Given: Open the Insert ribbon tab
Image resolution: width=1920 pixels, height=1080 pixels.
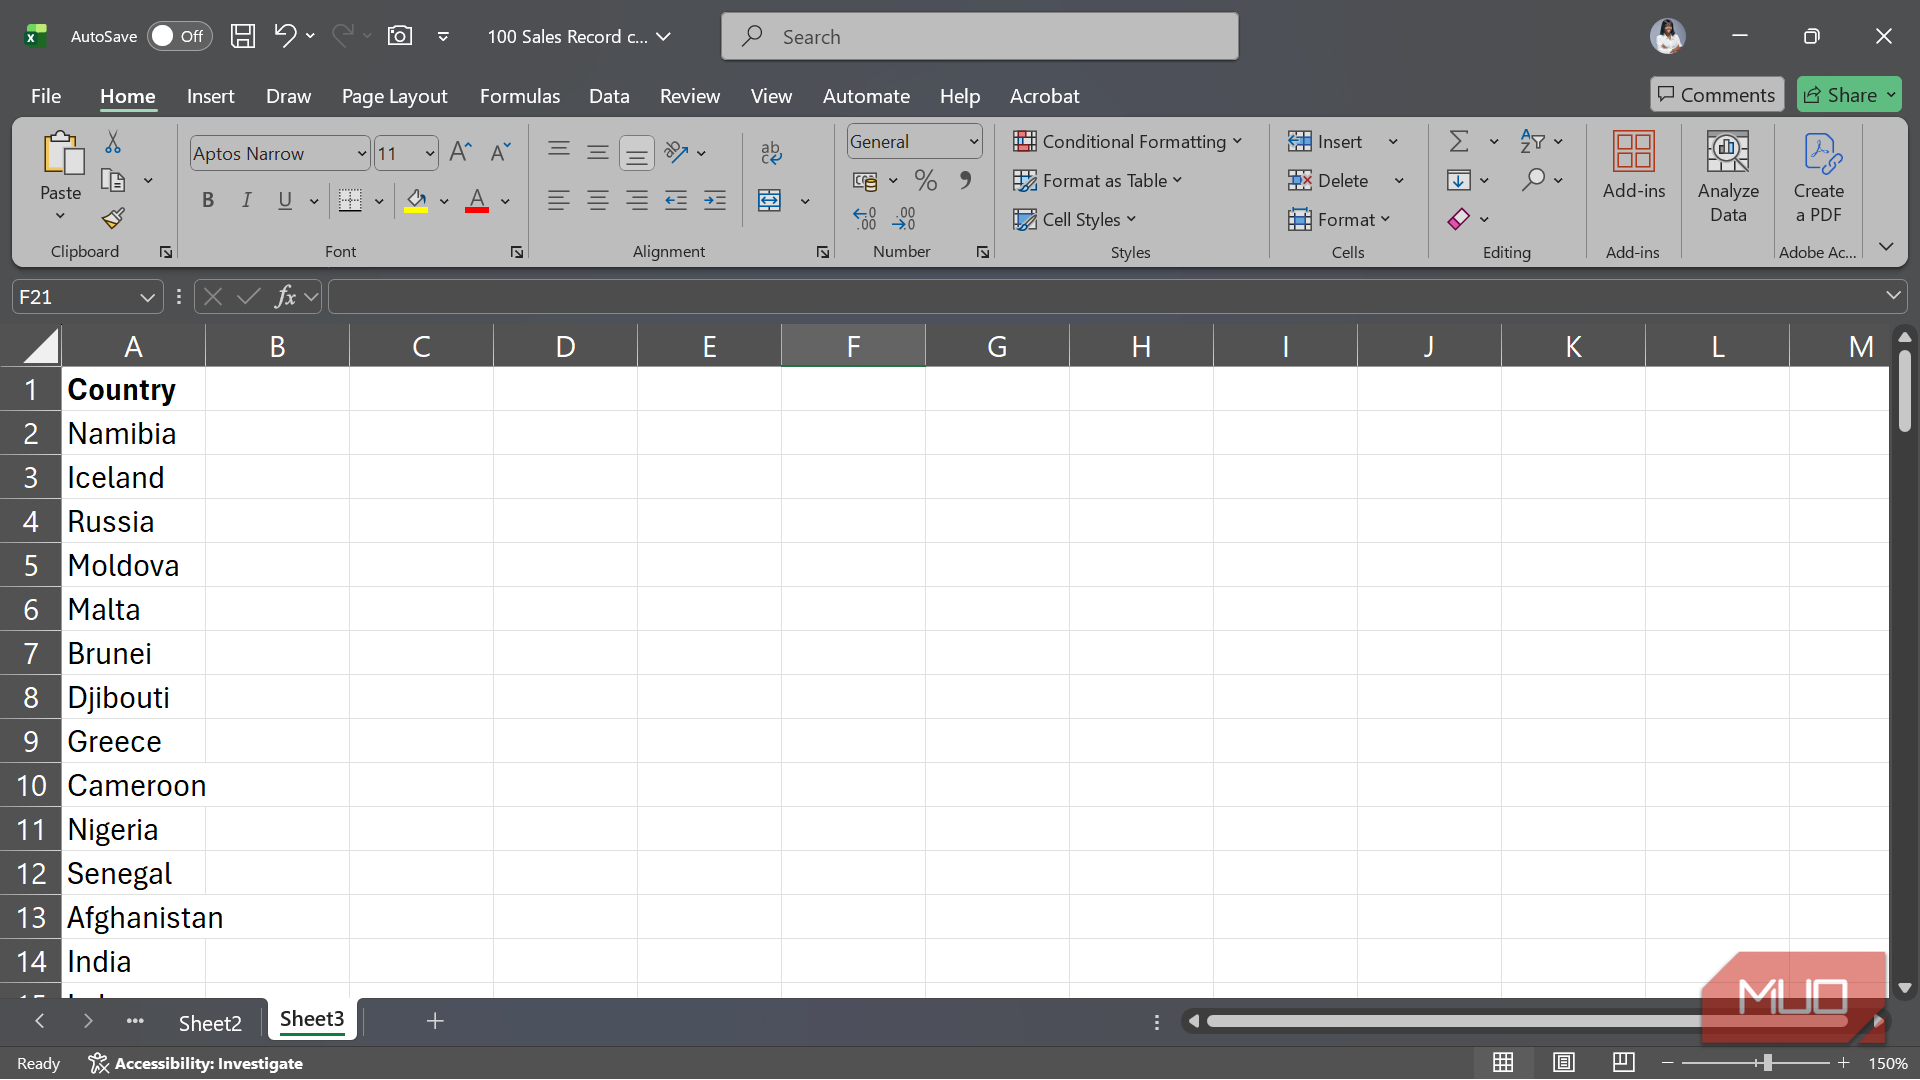Looking at the screenshot, I should pos(210,96).
